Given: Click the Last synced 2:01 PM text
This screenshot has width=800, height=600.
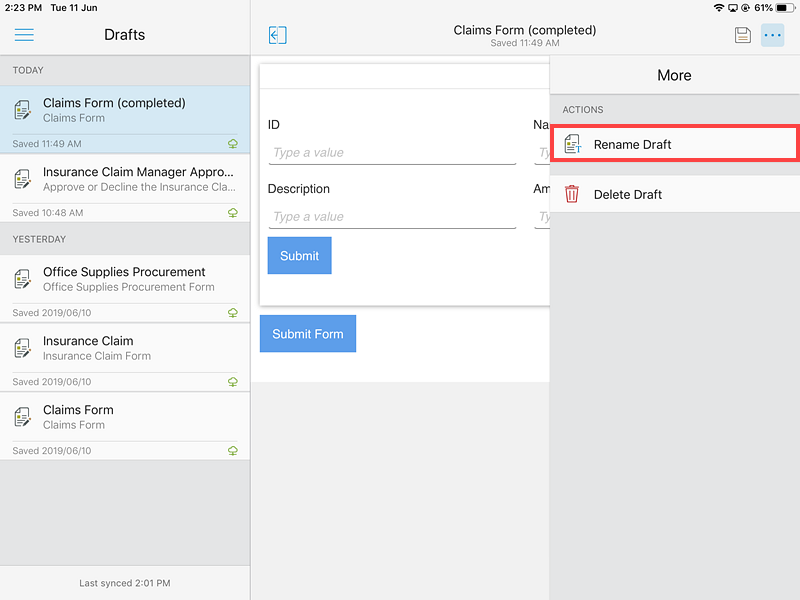Looking at the screenshot, I should pyautogui.click(x=125, y=583).
